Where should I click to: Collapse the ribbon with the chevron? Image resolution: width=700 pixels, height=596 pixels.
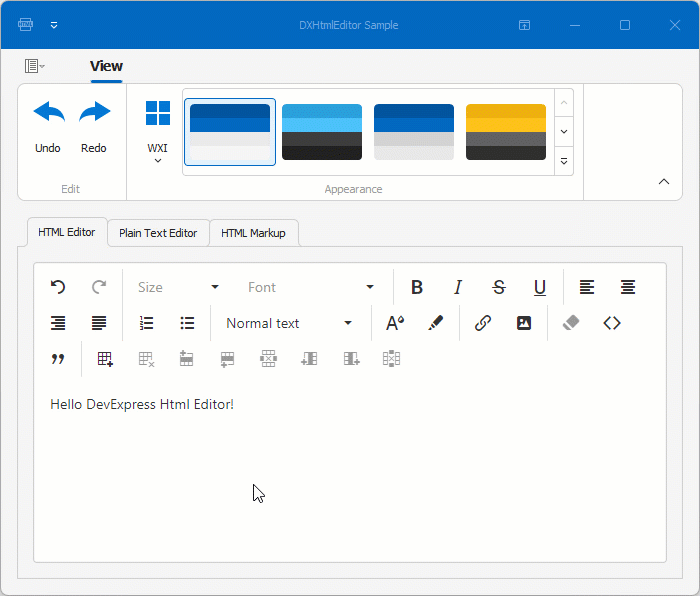(664, 182)
